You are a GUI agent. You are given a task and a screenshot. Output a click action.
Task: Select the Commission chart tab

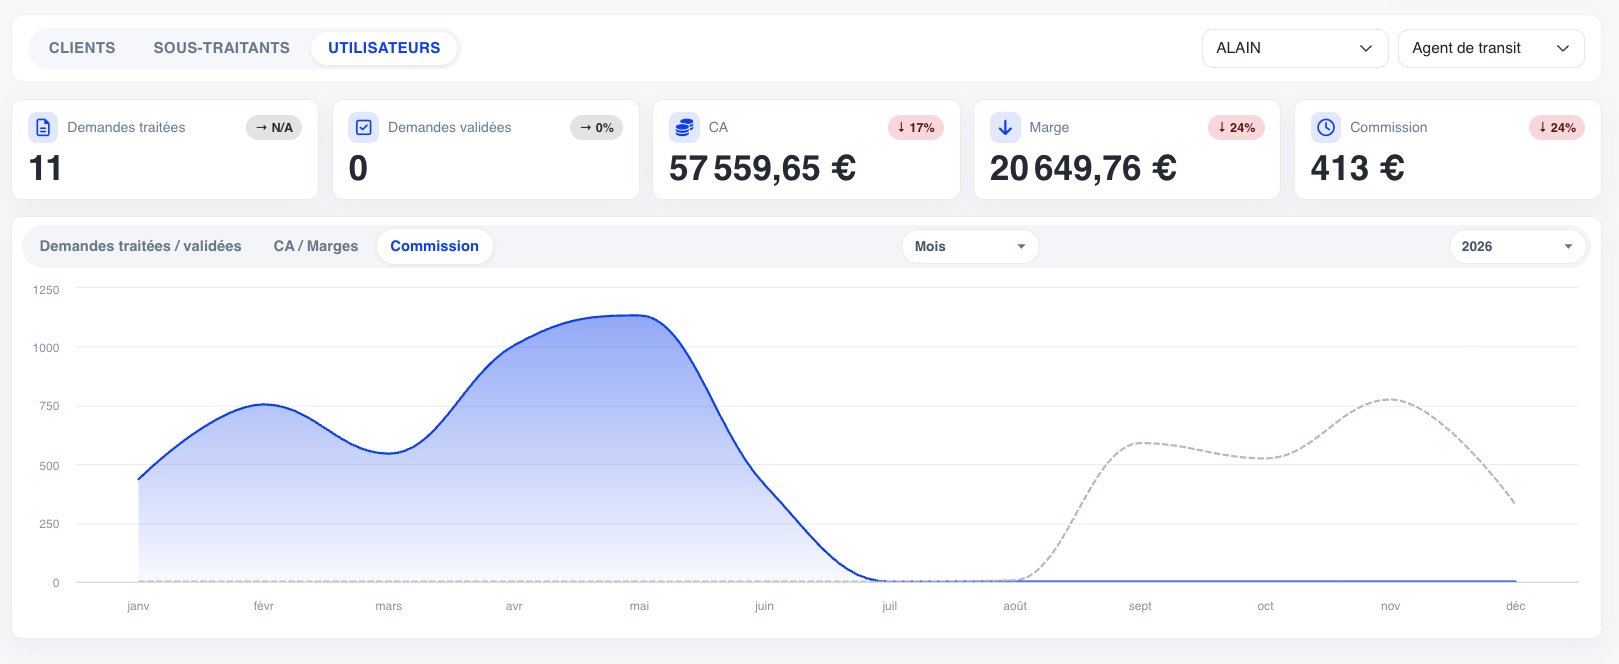pyautogui.click(x=434, y=246)
